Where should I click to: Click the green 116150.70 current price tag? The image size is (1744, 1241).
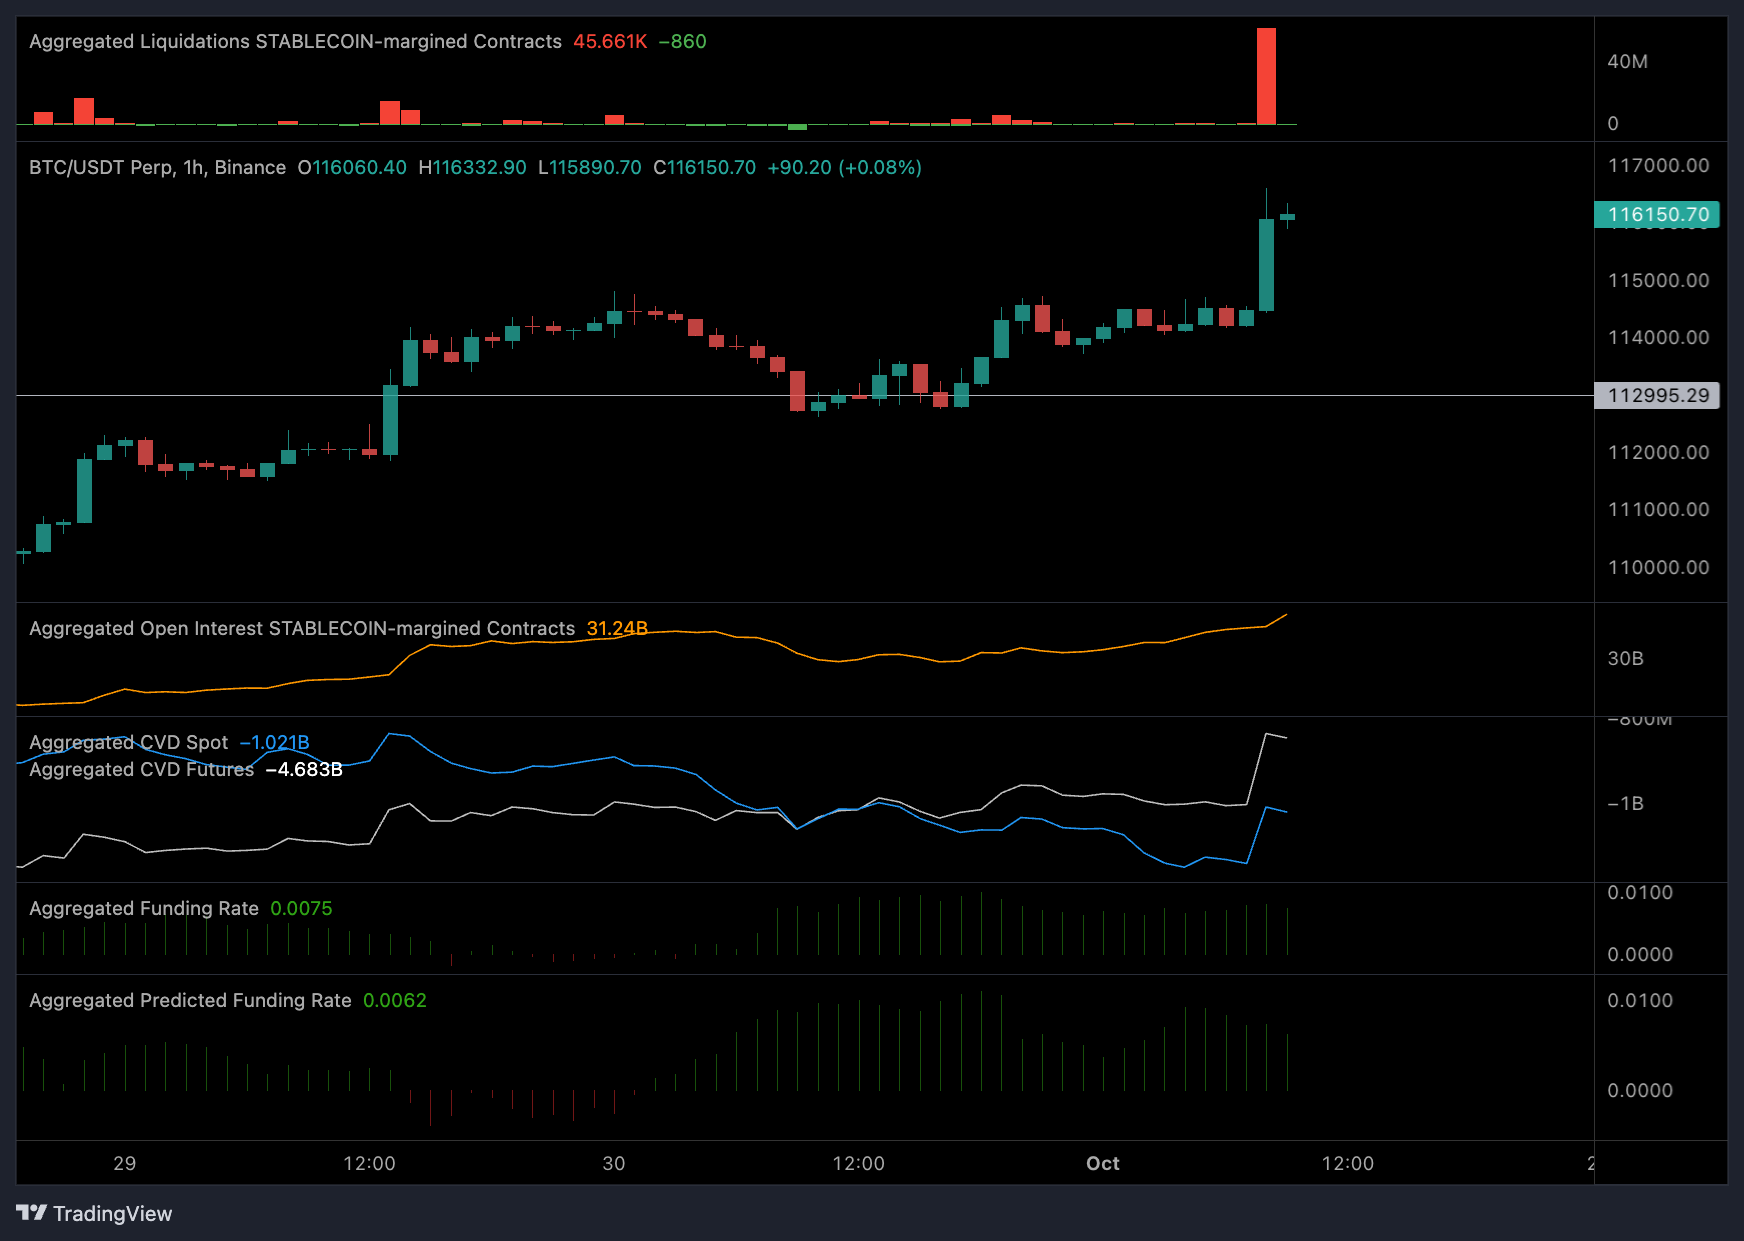coord(1657,214)
